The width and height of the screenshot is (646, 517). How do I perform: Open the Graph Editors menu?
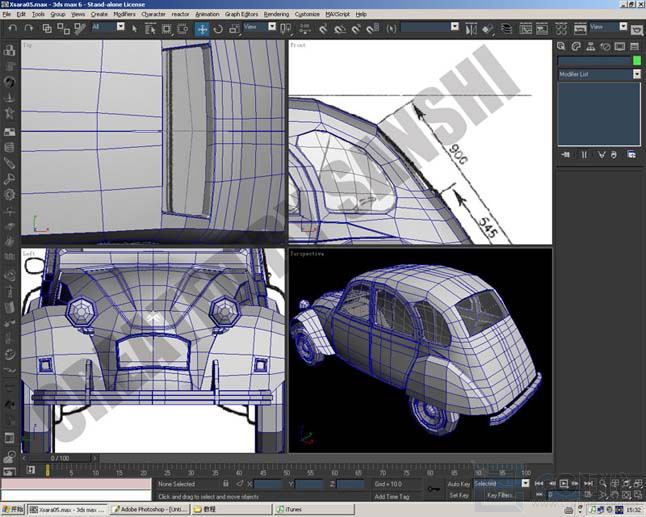click(241, 14)
